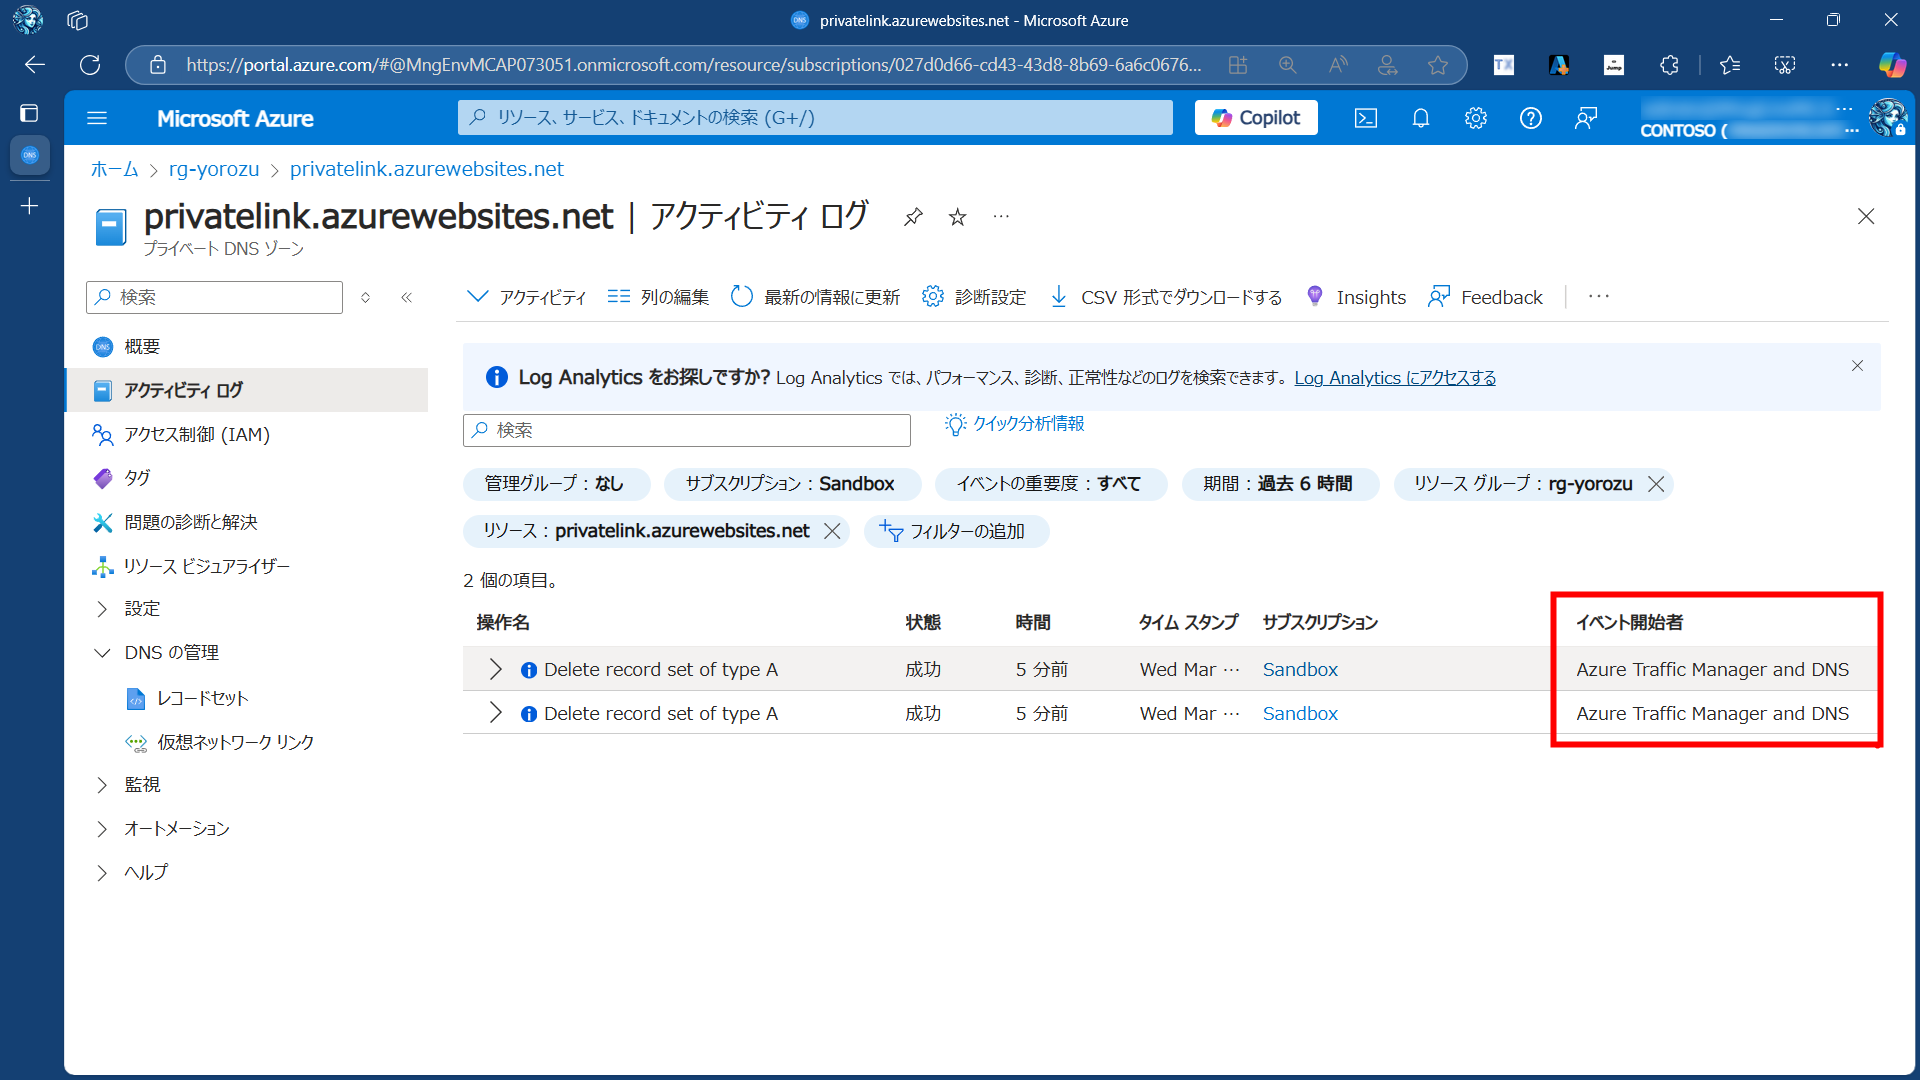This screenshot has width=1920, height=1080.
Task: Expand the 設定 section in sidebar
Action: coord(102,609)
